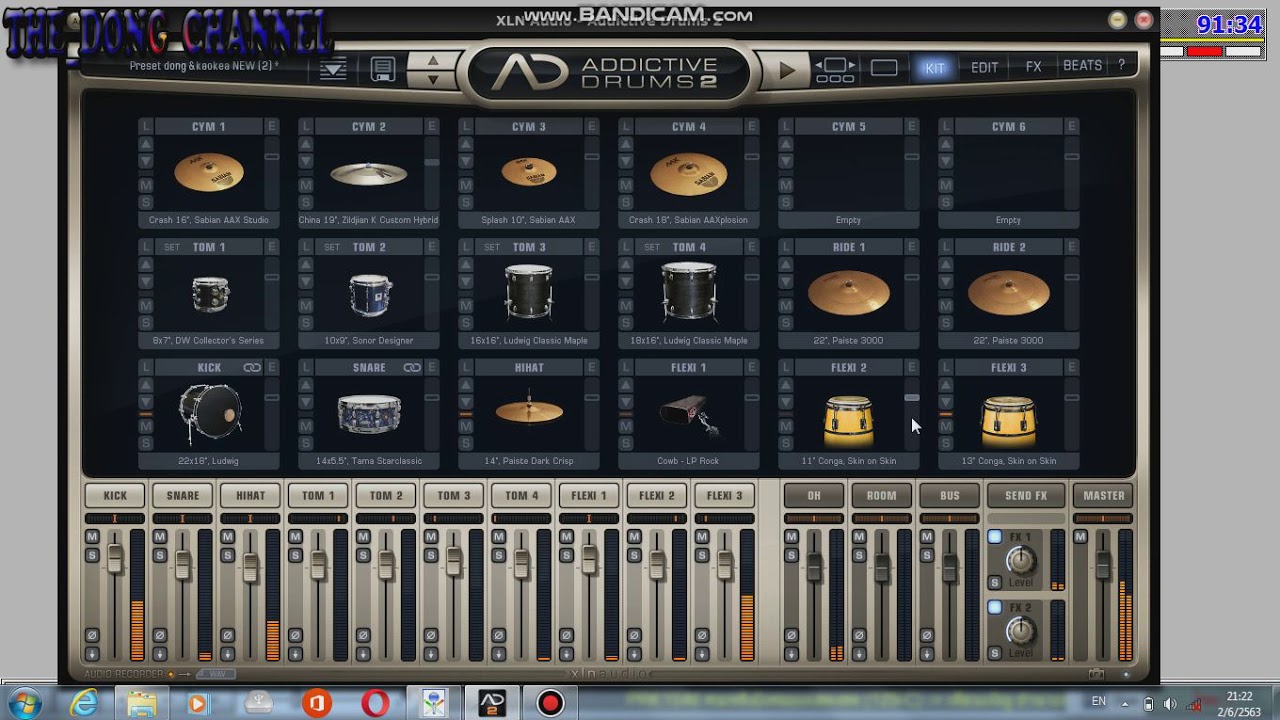Image resolution: width=1280 pixels, height=720 pixels.
Task: Mute the HIHAT mixer channel
Action: [228, 537]
